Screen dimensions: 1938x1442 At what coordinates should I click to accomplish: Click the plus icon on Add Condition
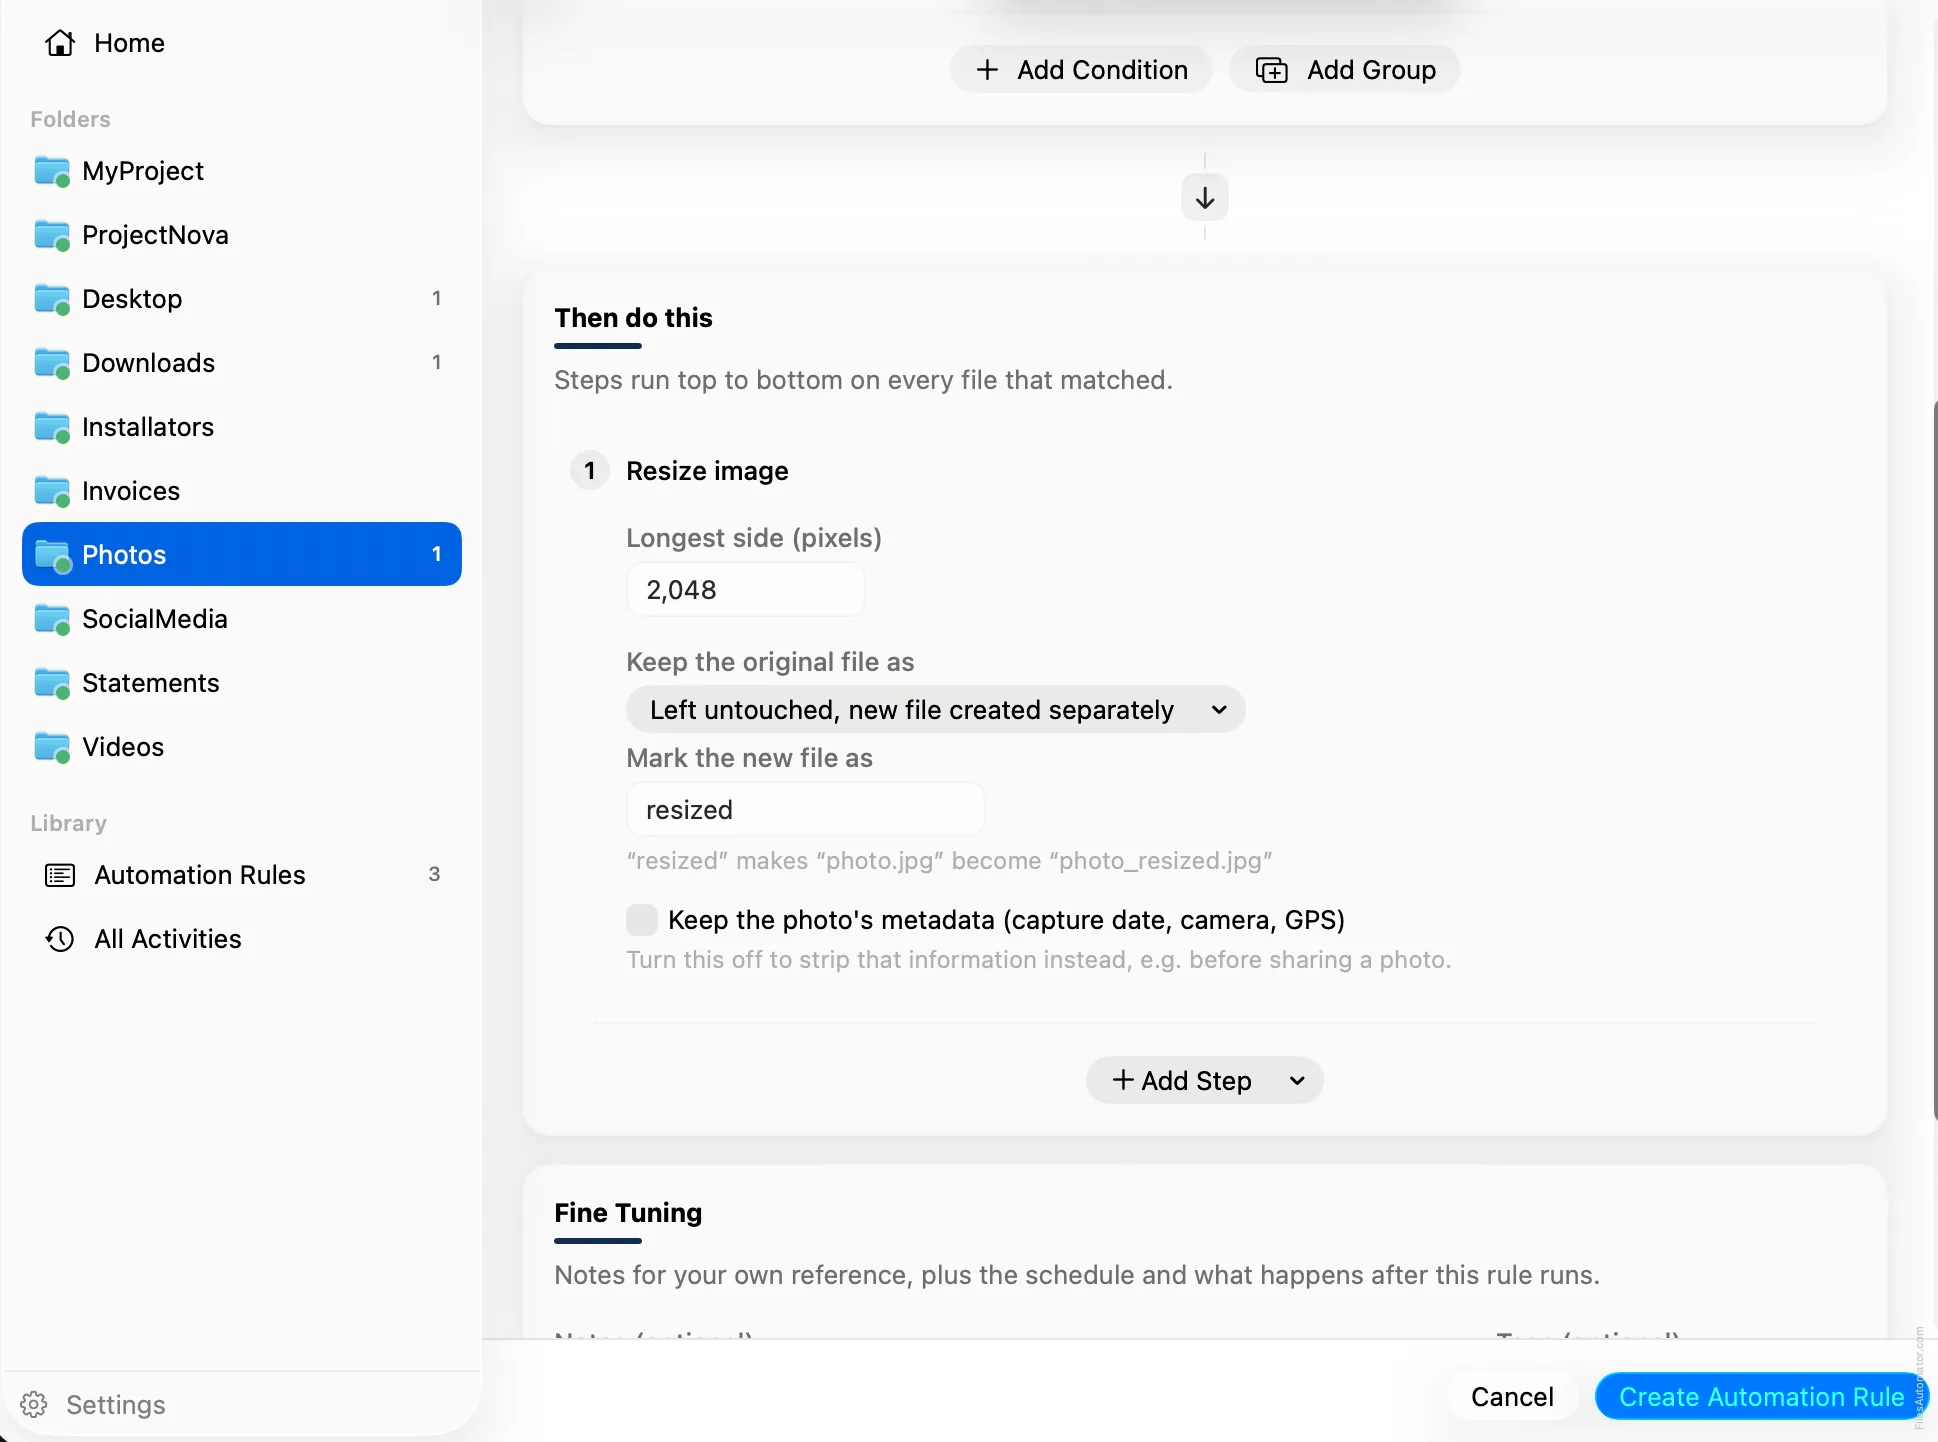[987, 70]
